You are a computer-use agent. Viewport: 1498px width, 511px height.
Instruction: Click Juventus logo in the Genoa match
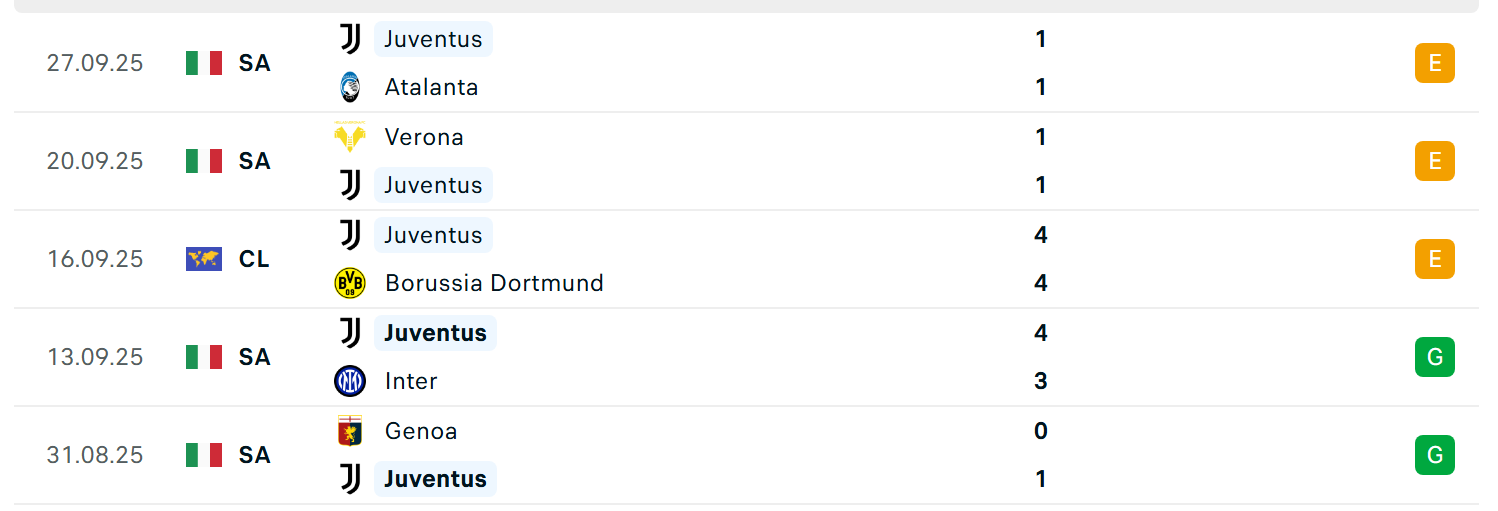[x=349, y=479]
